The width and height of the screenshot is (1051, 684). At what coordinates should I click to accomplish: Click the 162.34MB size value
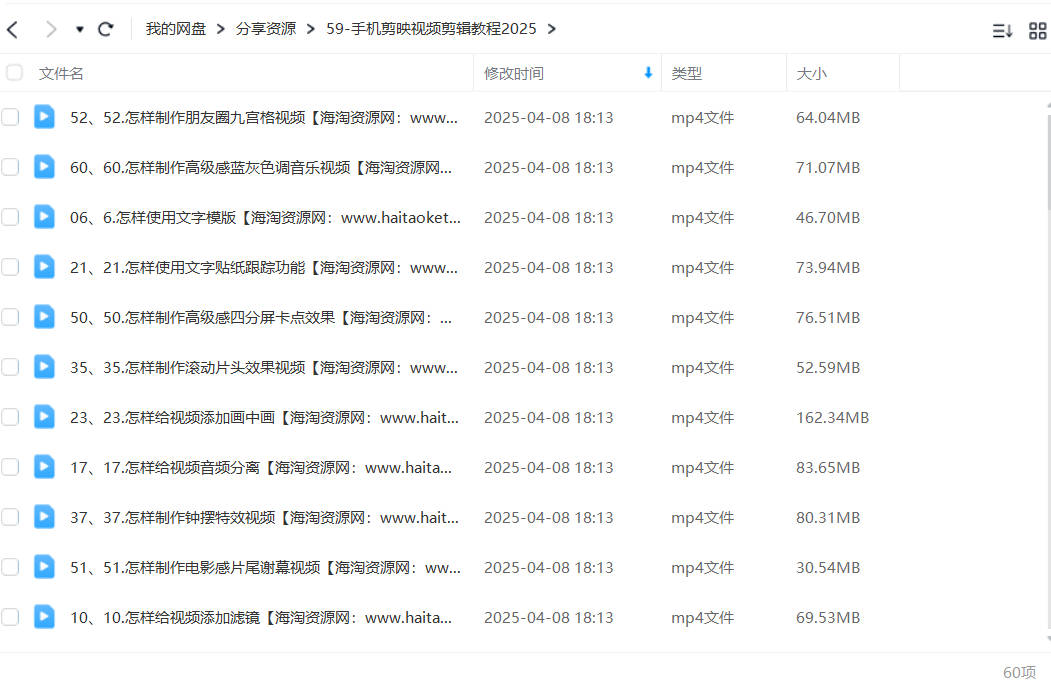(x=832, y=418)
